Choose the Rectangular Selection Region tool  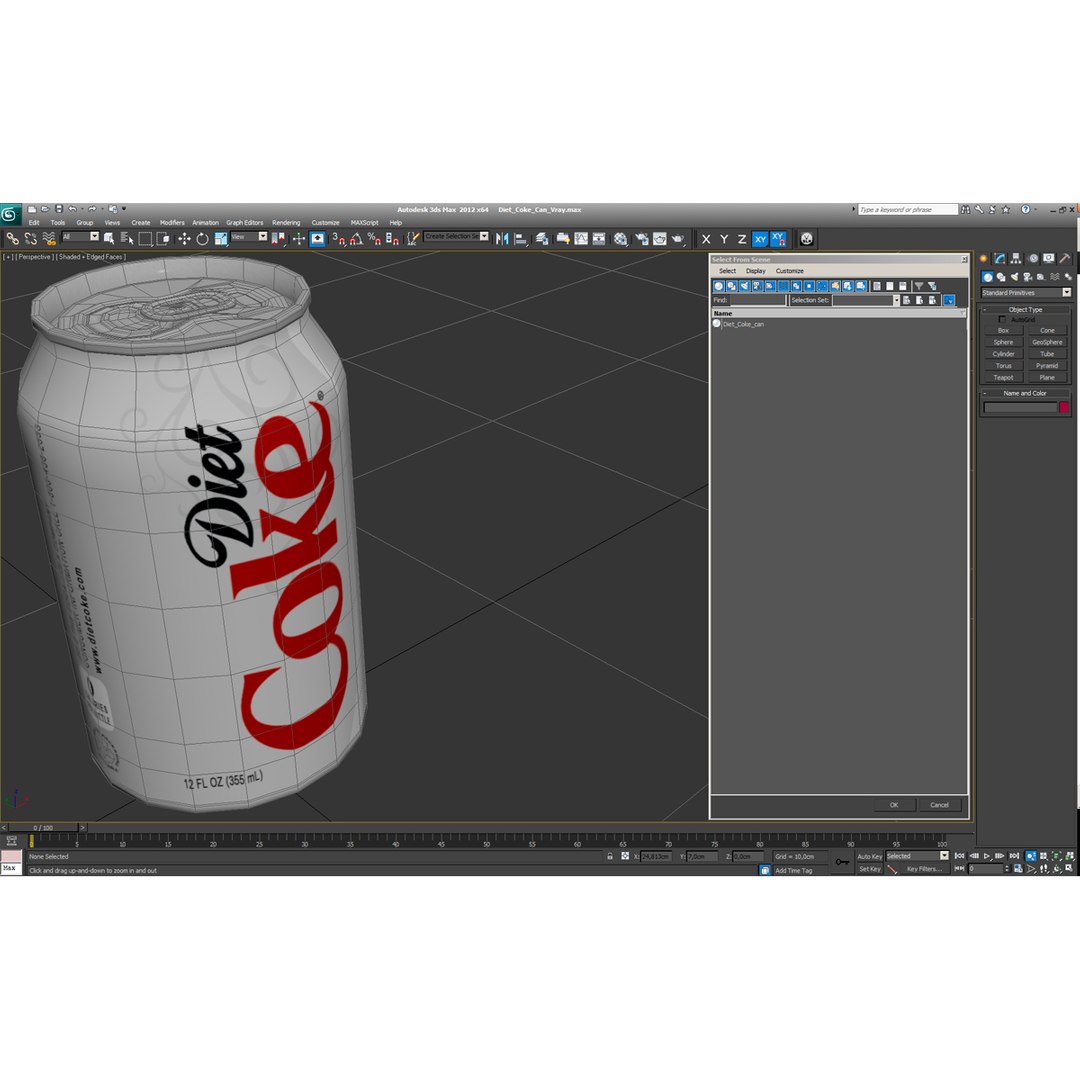pos(145,239)
